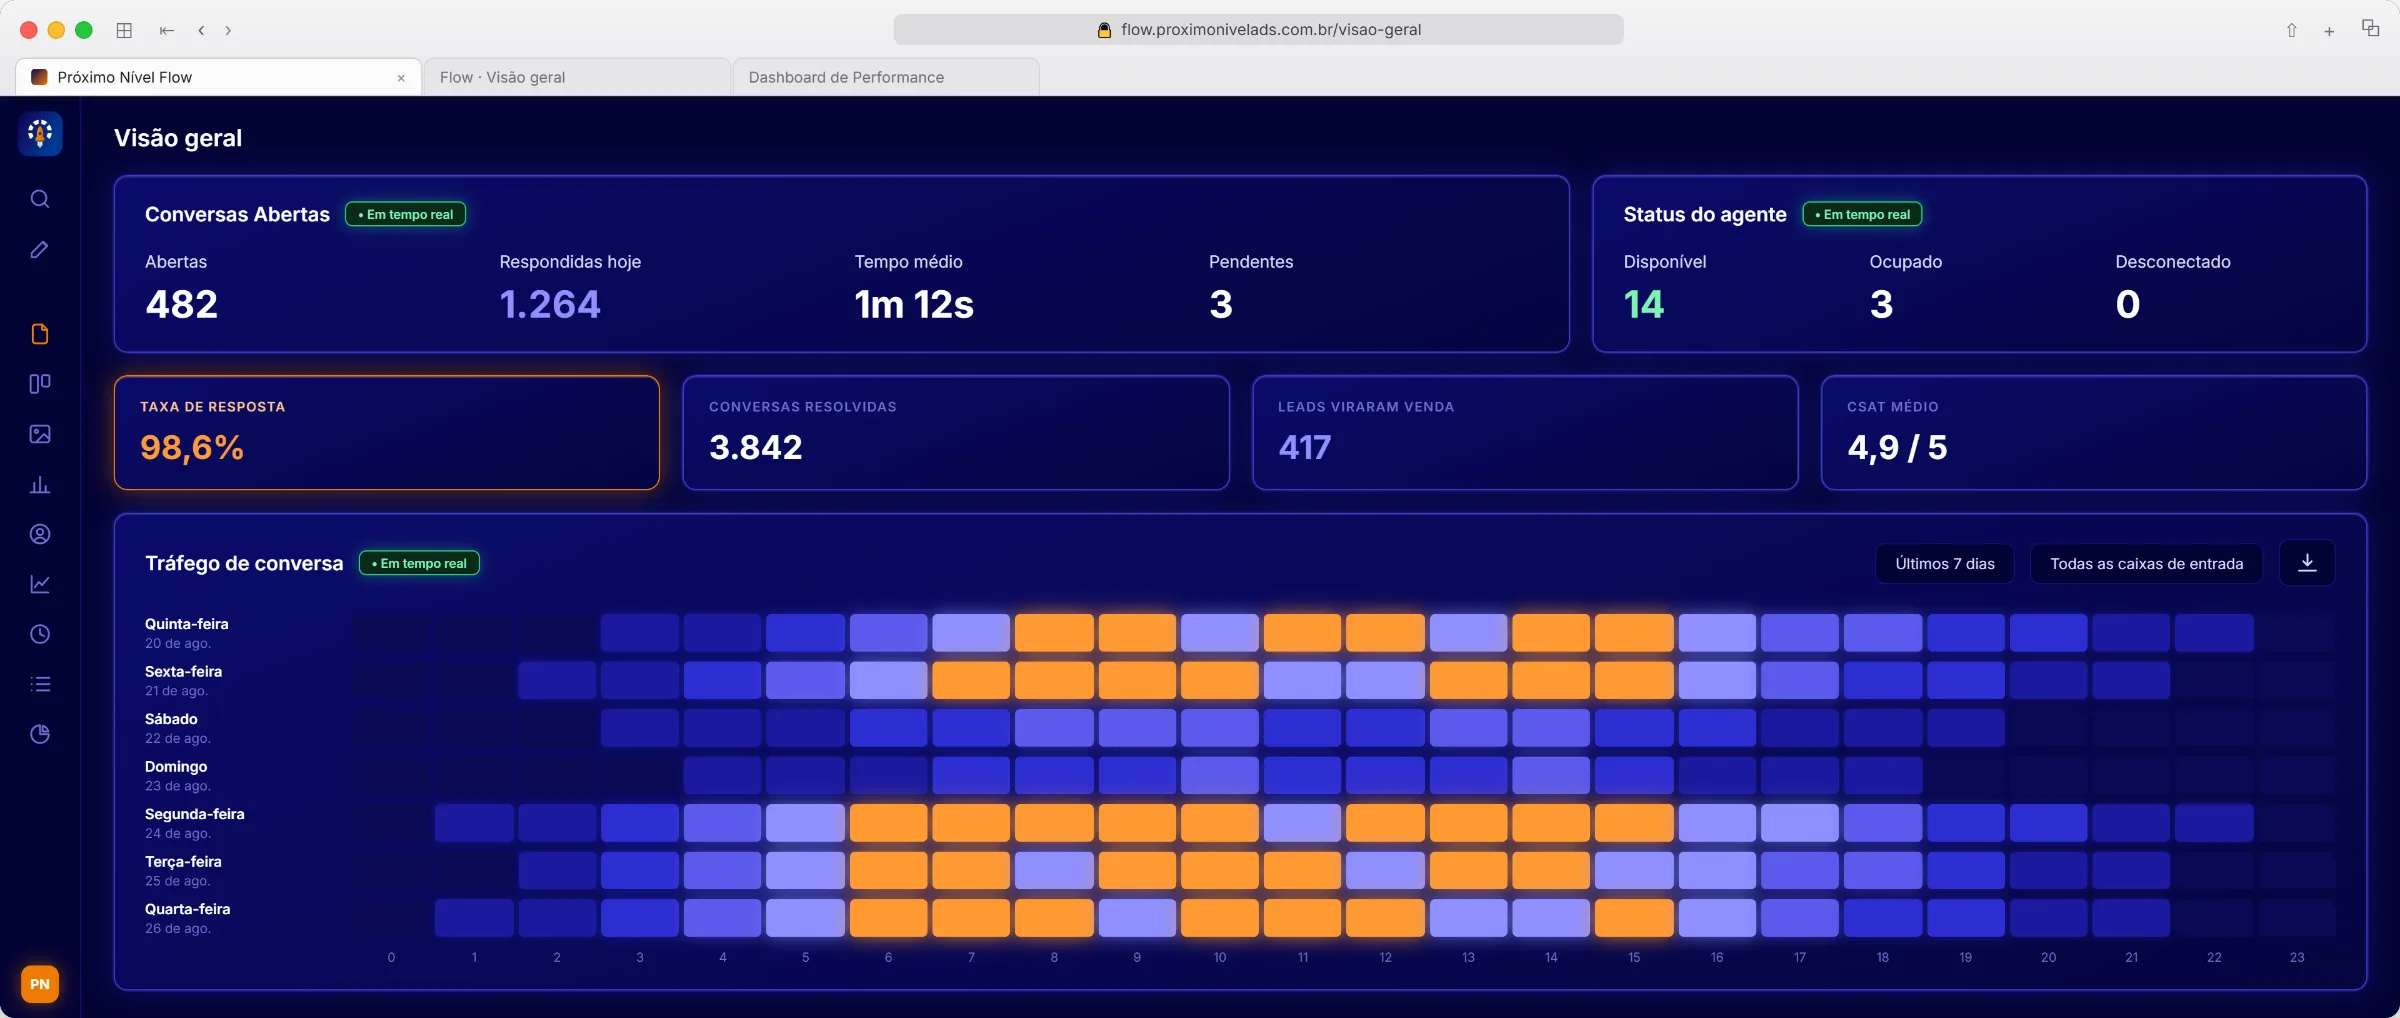Viewport: 2400px width, 1018px height.
Task: Click the hour 23 axis label
Action: (2297, 957)
